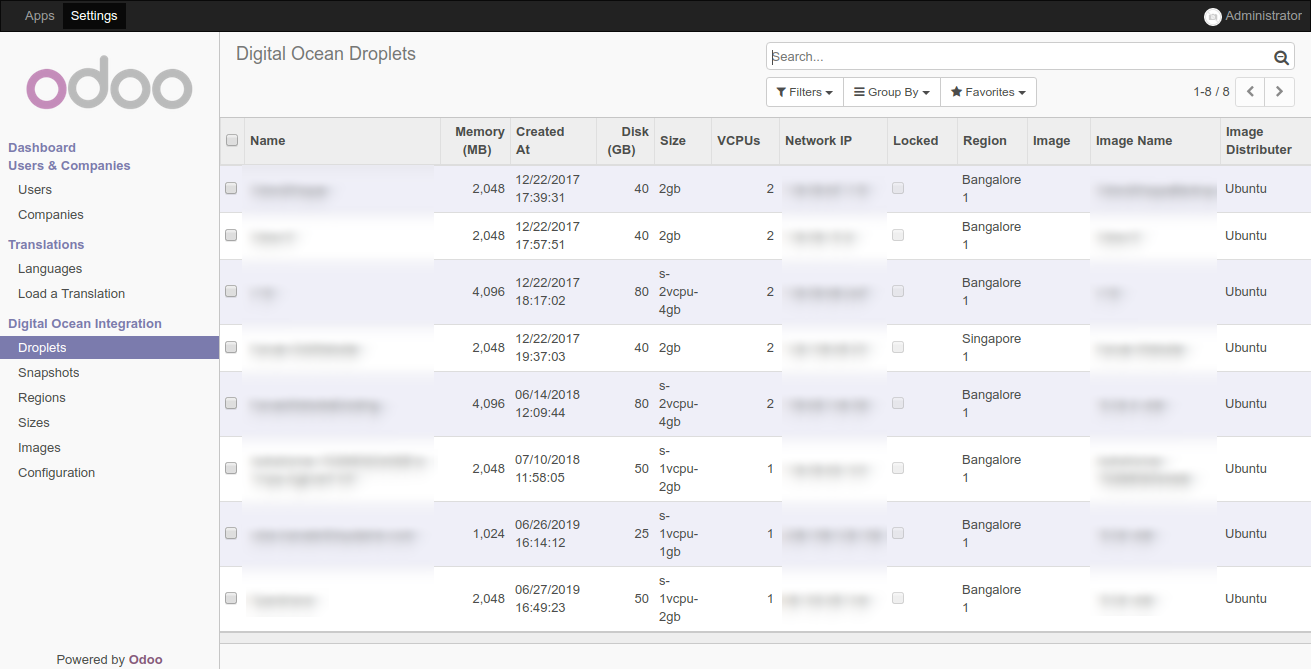Tick the row checkbox for droplet created 12/22/2017 18:17:02
The image size is (1311, 669).
point(231,292)
